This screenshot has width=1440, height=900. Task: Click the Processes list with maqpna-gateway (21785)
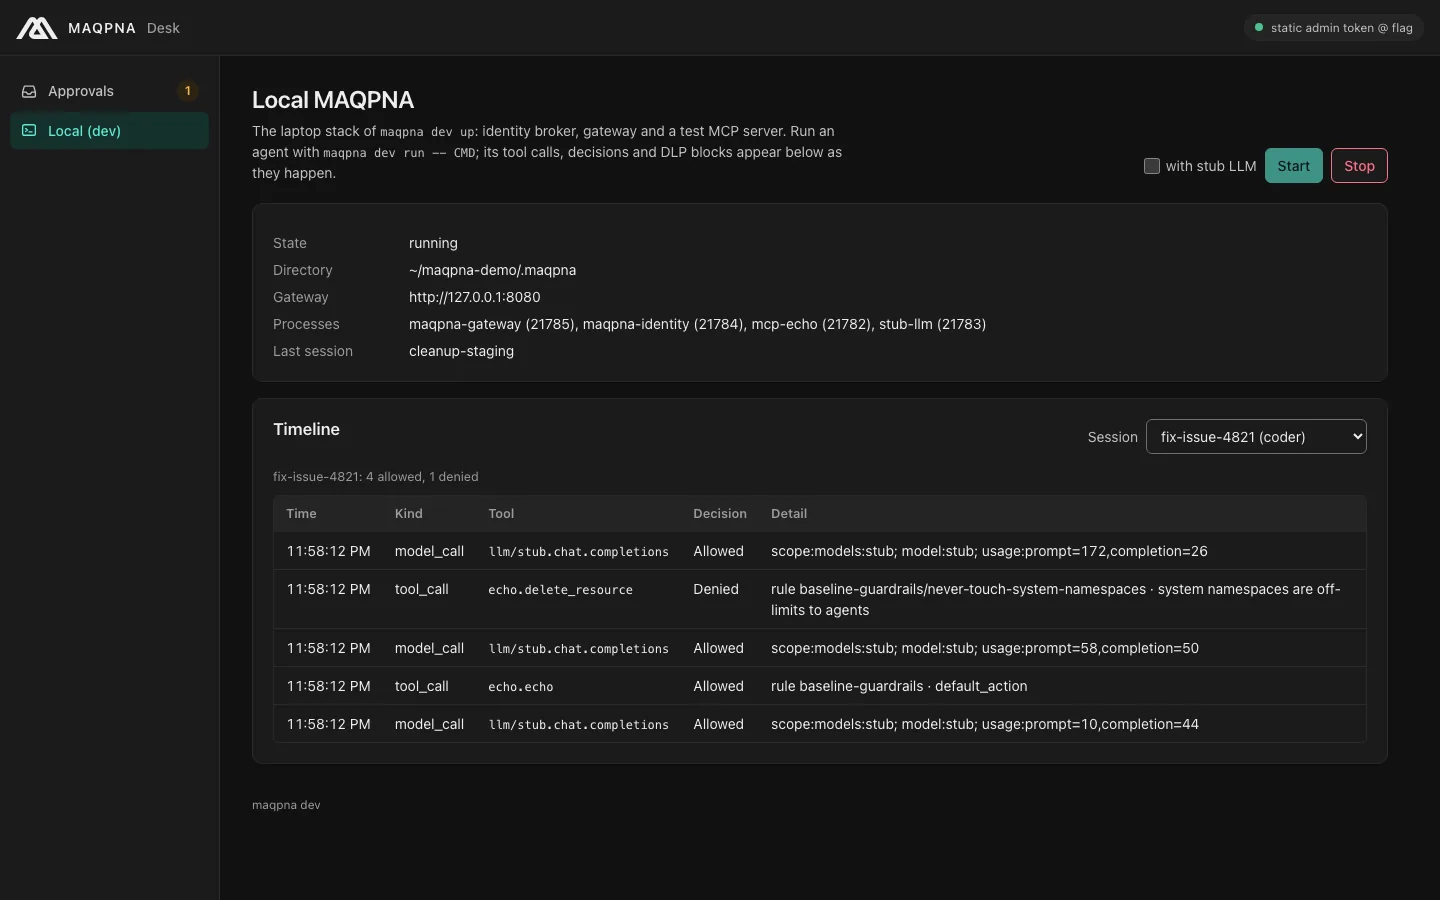697,324
